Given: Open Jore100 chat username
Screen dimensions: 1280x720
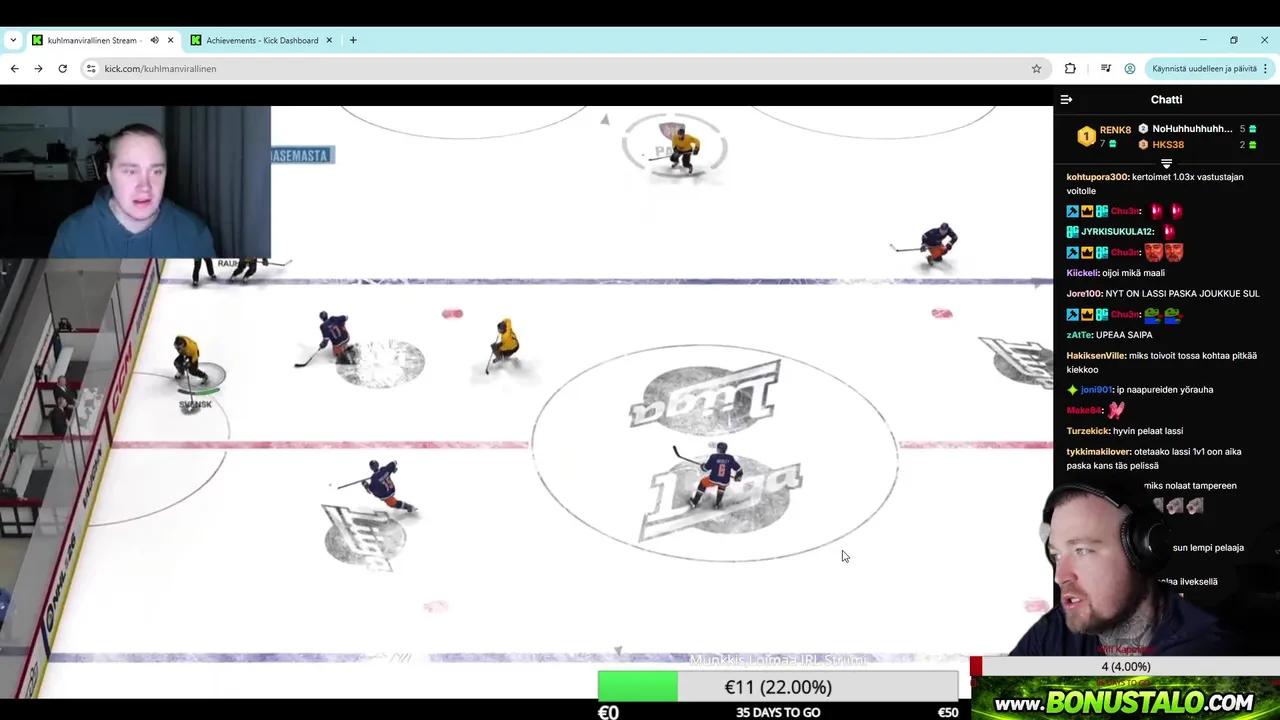Looking at the screenshot, I should (1084, 294).
